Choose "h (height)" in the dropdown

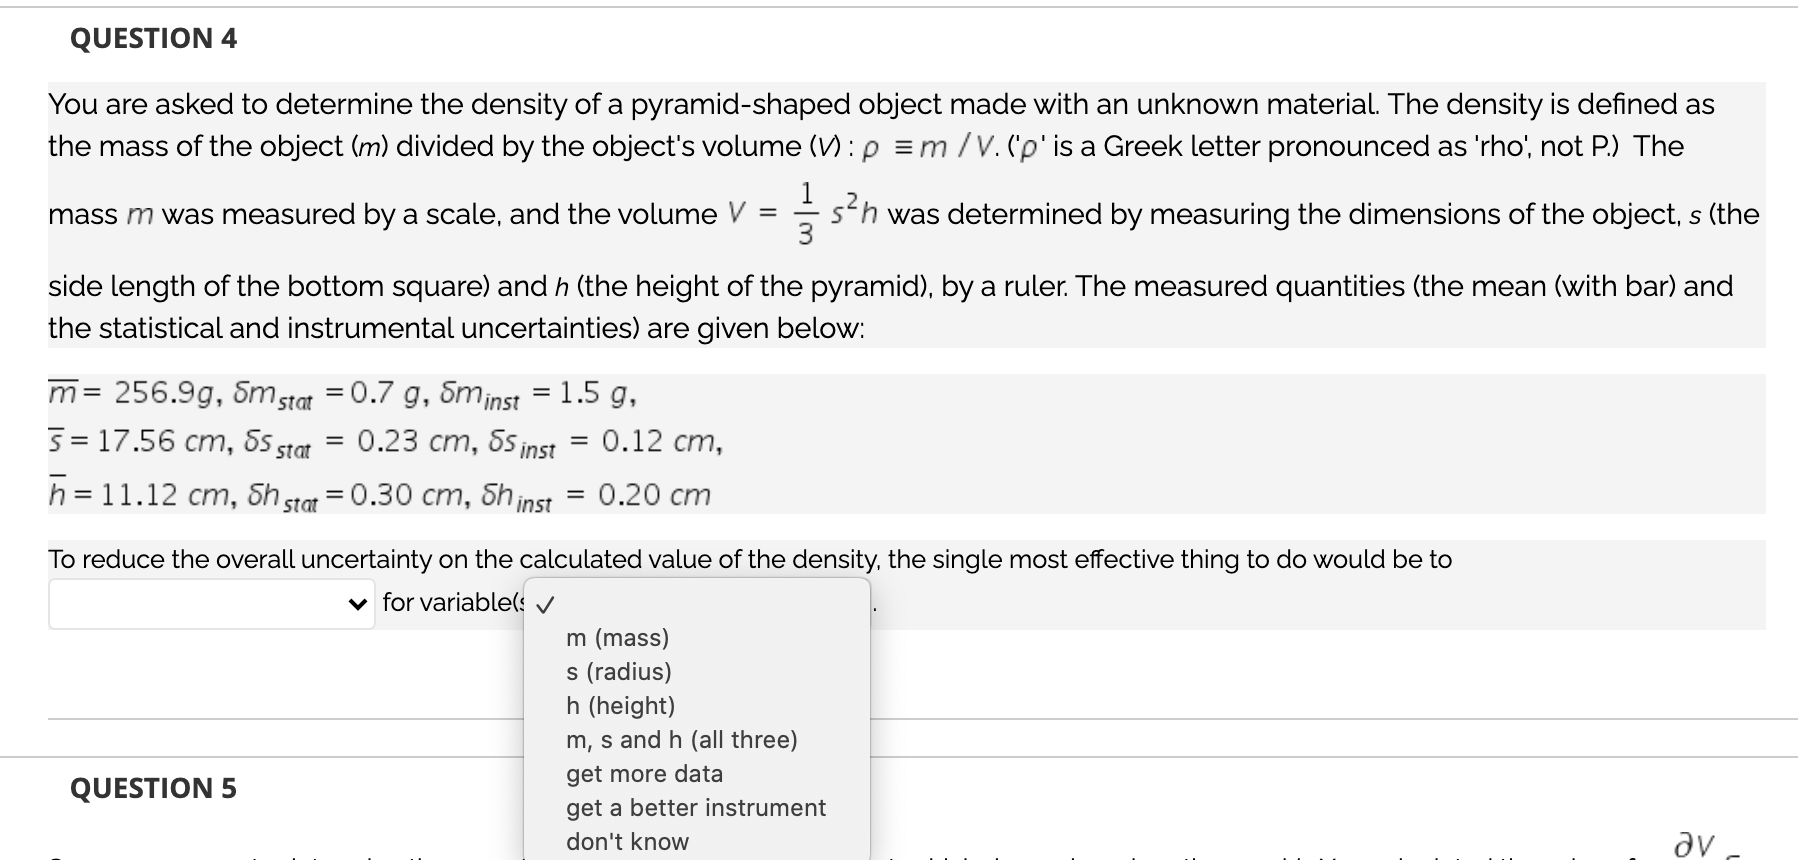click(x=620, y=706)
